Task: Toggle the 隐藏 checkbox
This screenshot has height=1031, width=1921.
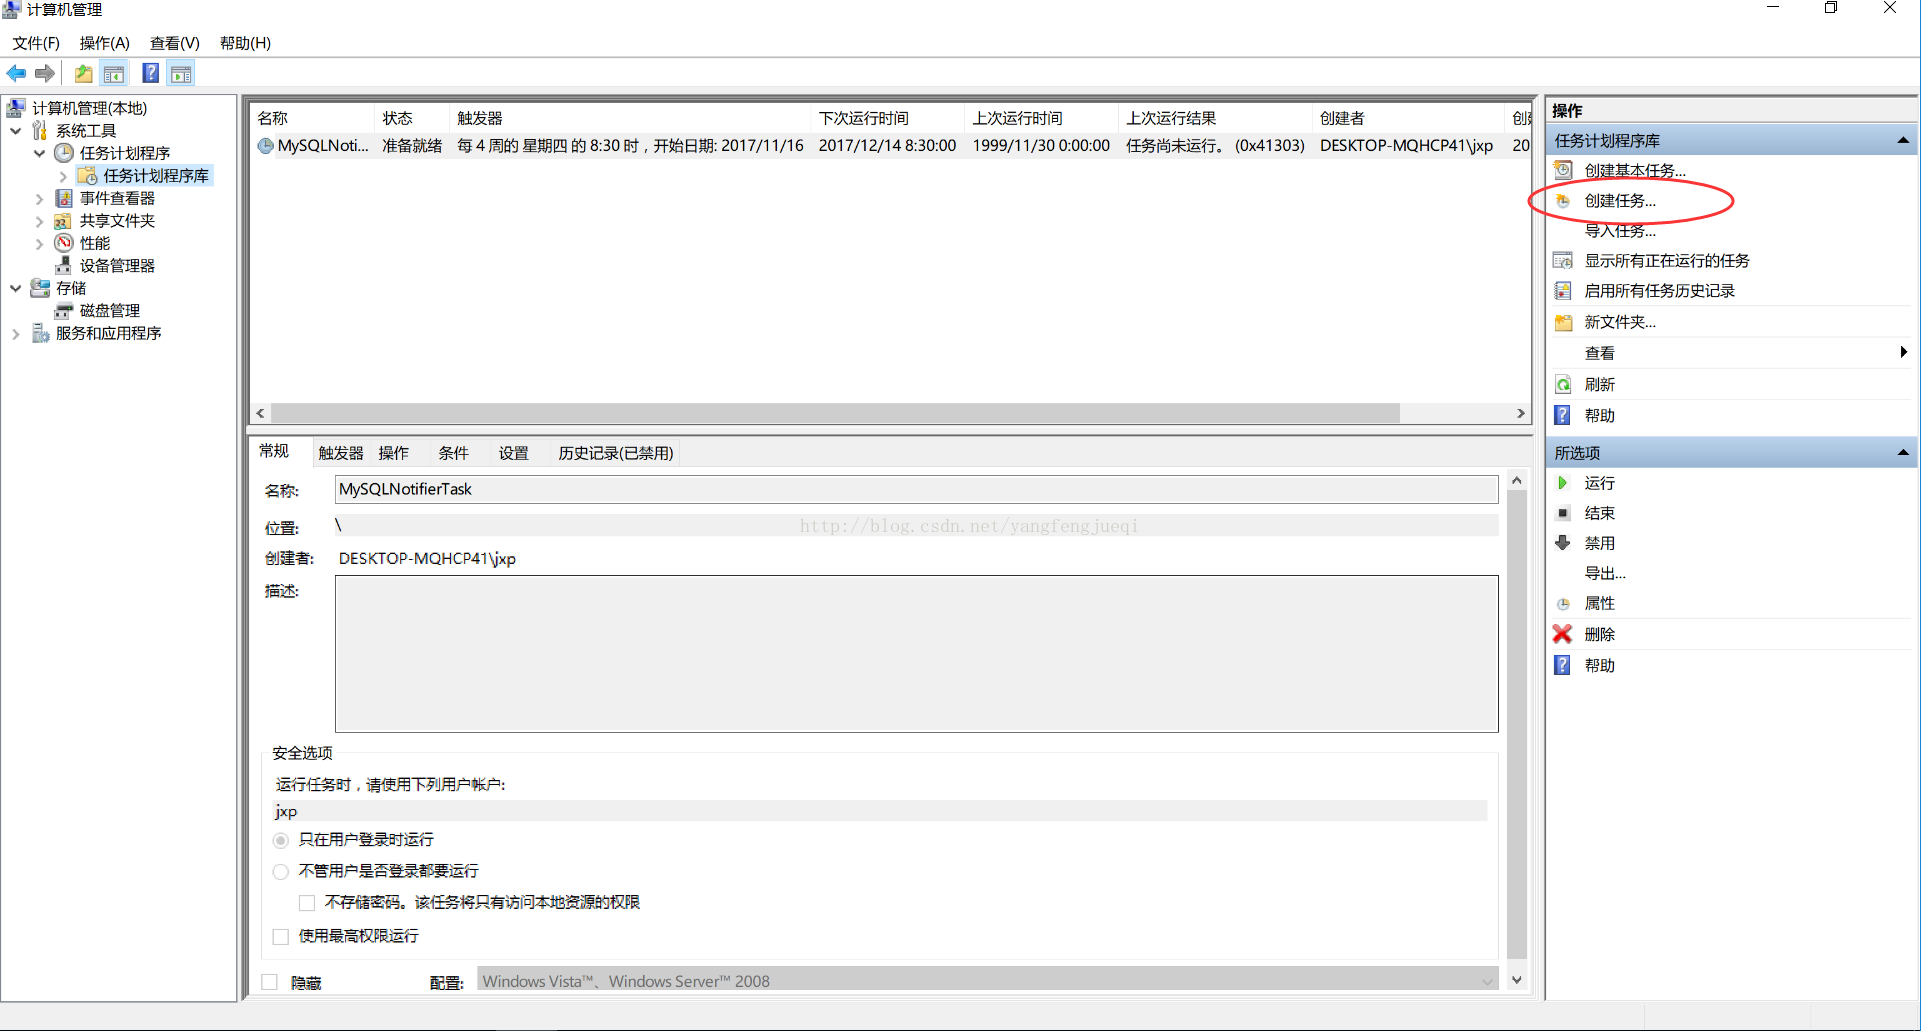Action: point(269,983)
